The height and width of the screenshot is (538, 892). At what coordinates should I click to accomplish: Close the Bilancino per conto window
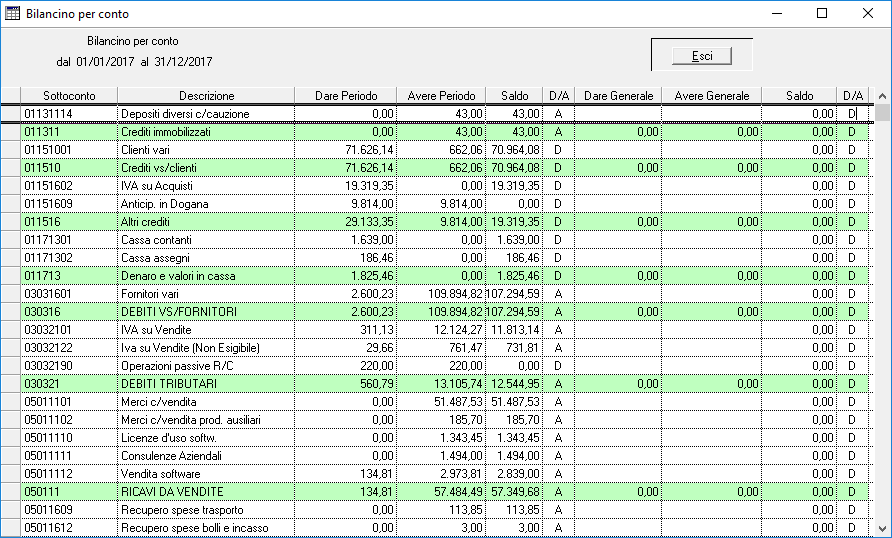click(868, 13)
